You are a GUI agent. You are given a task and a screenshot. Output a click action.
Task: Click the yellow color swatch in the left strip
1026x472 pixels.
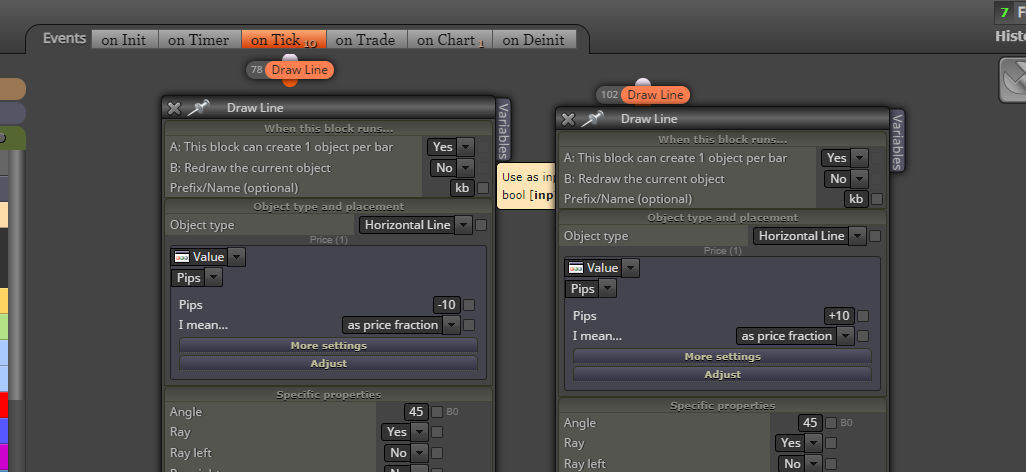coord(4,300)
